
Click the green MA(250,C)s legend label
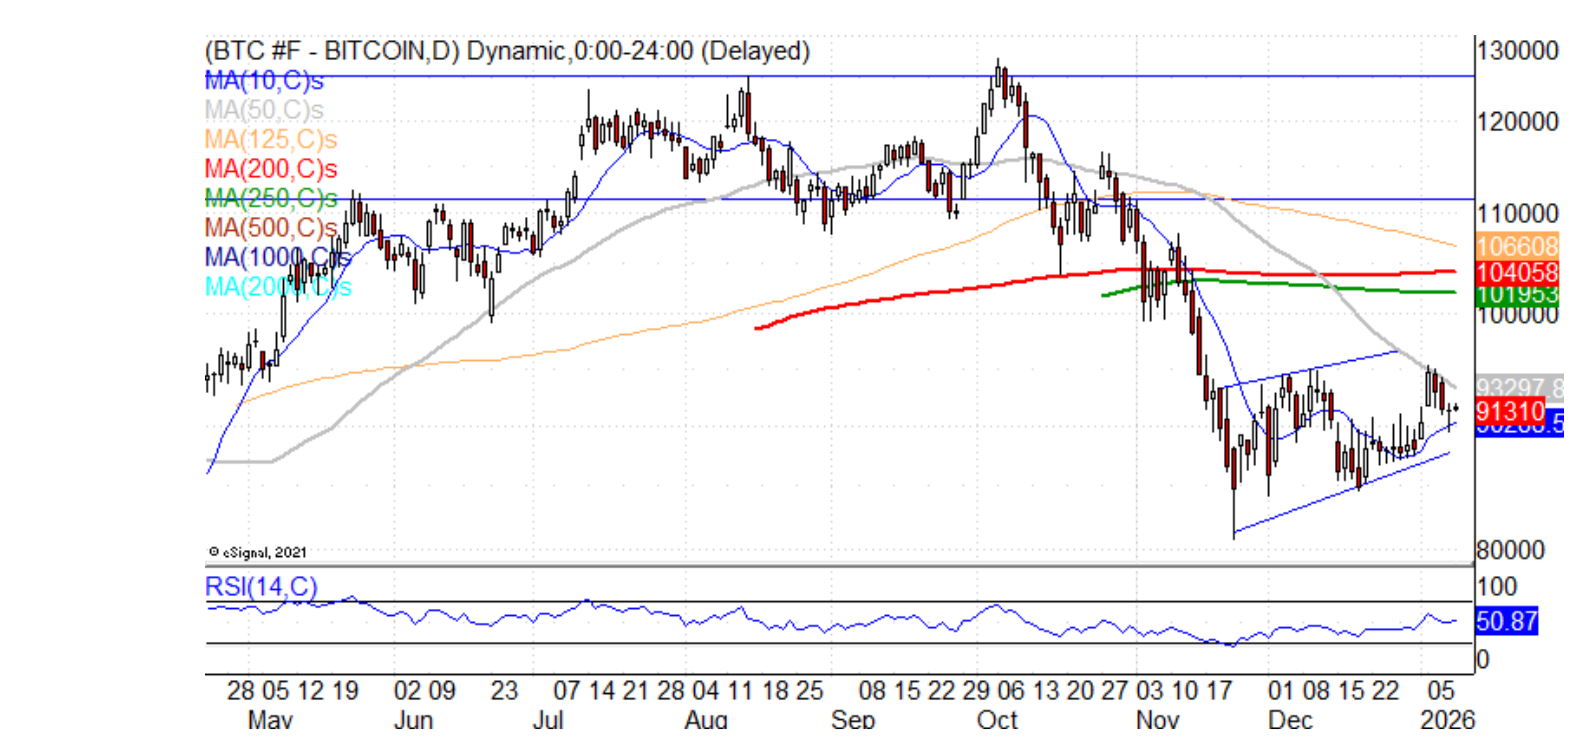[x=270, y=198]
